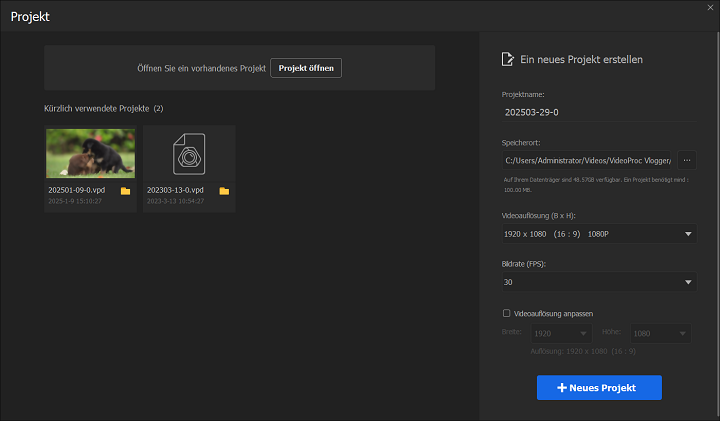Click the Kürzlich verwendete Projekte heading
The height and width of the screenshot is (421, 720).
[97, 108]
